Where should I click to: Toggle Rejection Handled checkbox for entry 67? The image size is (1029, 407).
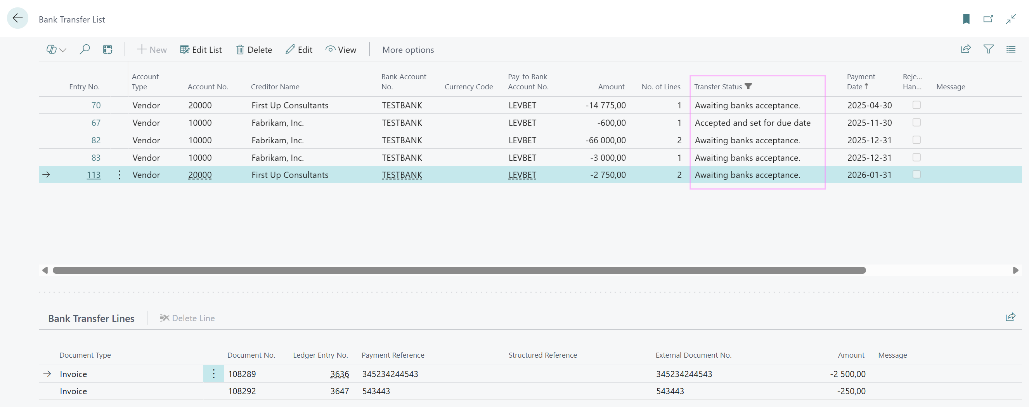tap(916, 123)
